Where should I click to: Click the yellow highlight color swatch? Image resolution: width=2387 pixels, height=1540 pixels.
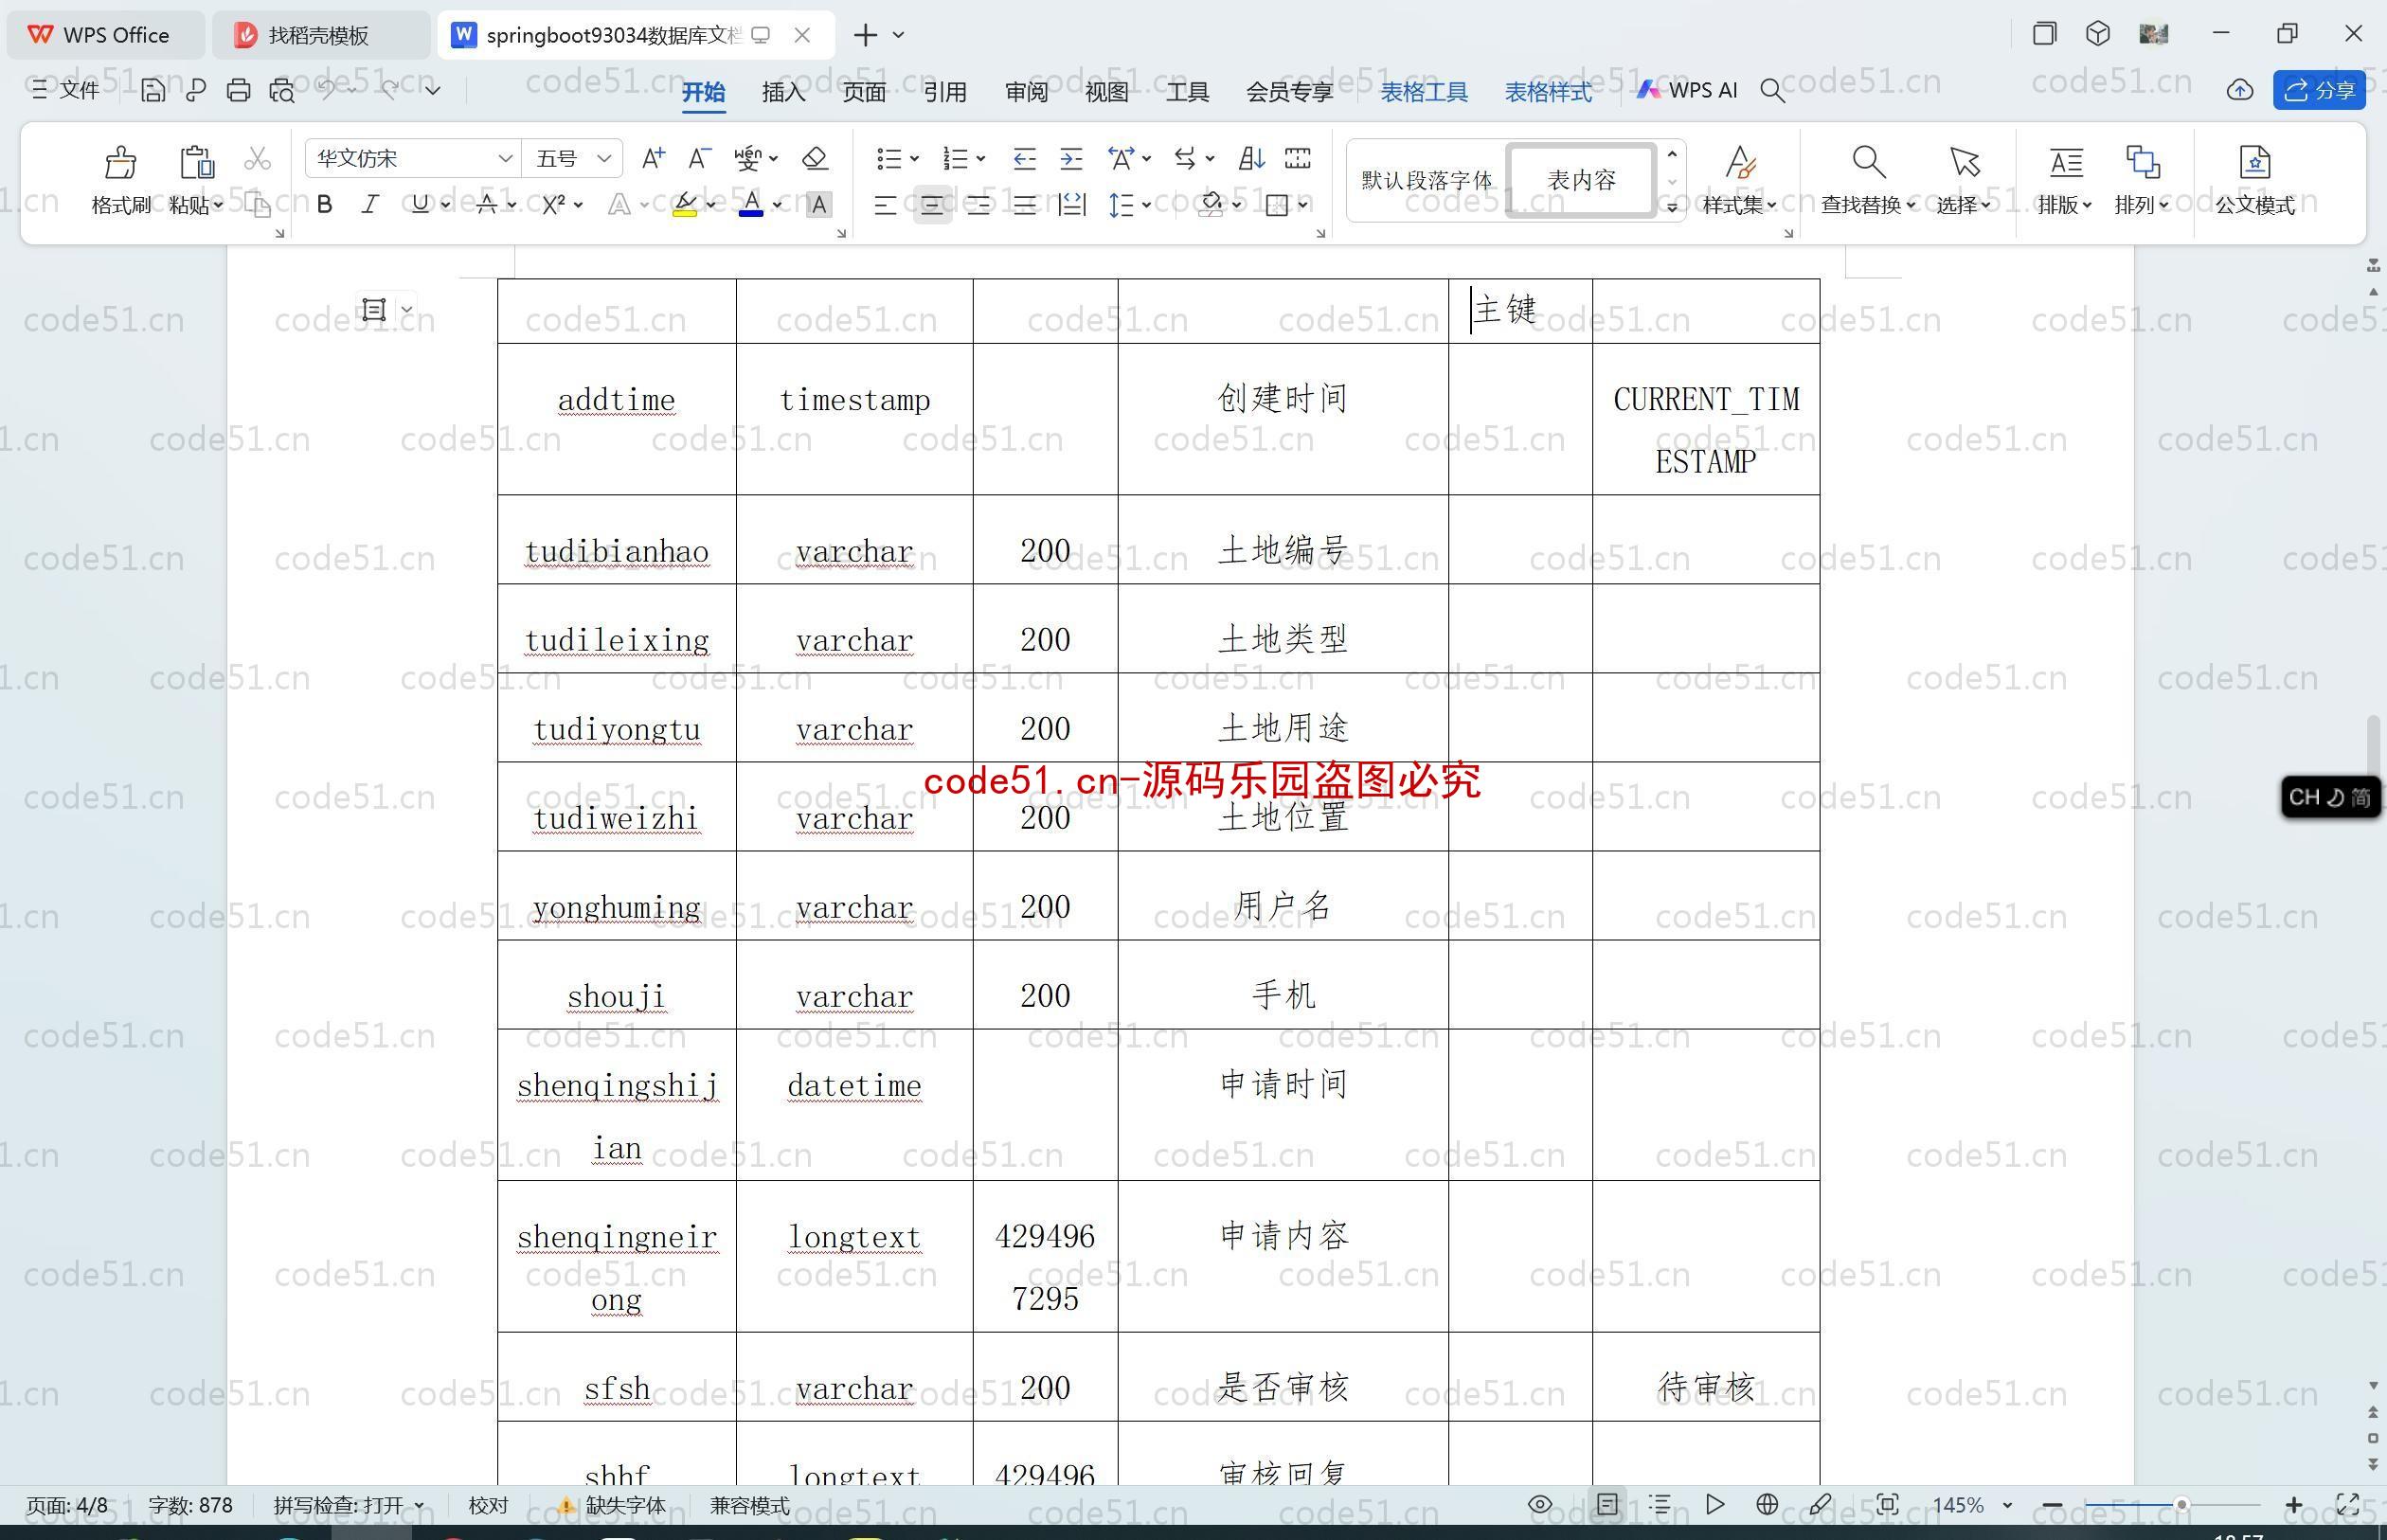(x=685, y=205)
